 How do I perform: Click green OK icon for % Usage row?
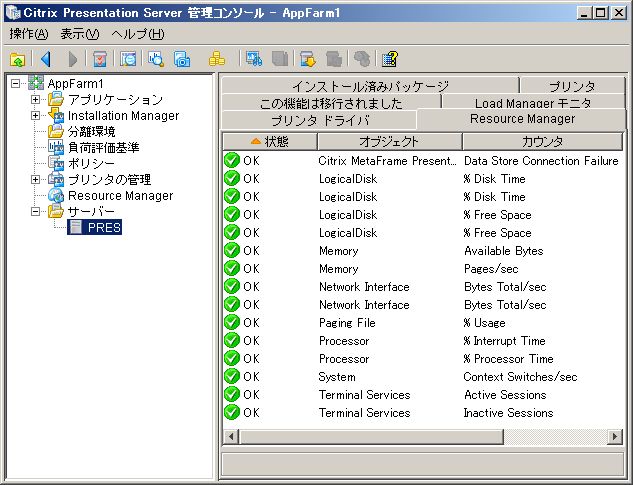pyautogui.click(x=232, y=322)
